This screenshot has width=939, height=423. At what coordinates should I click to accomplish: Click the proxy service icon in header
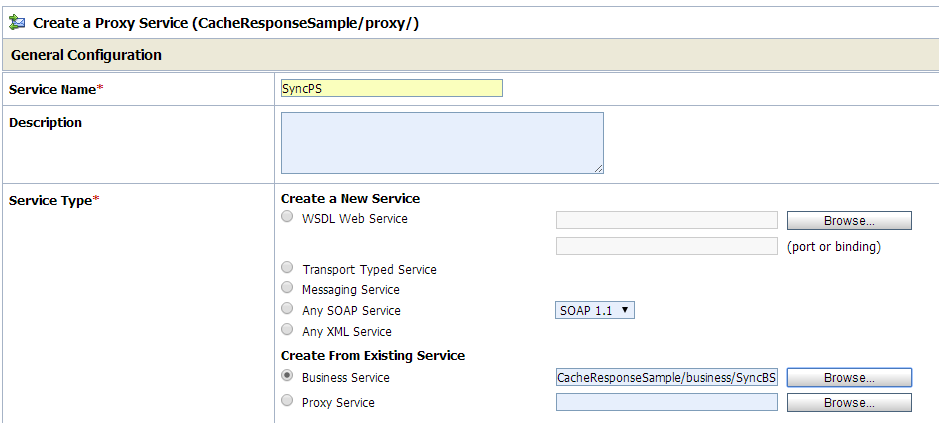pos(17,23)
